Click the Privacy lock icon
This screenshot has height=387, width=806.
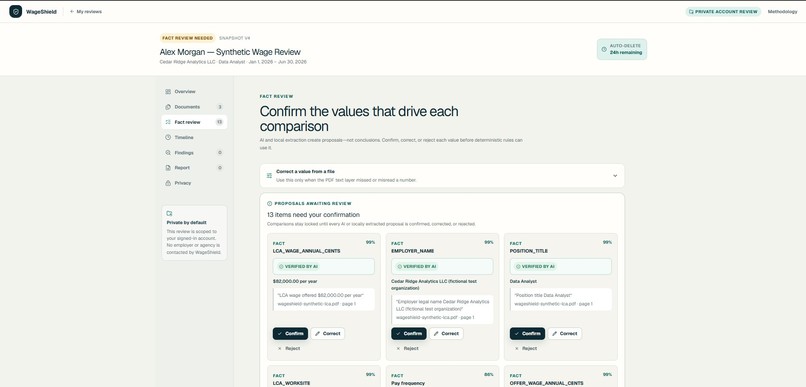click(x=168, y=183)
